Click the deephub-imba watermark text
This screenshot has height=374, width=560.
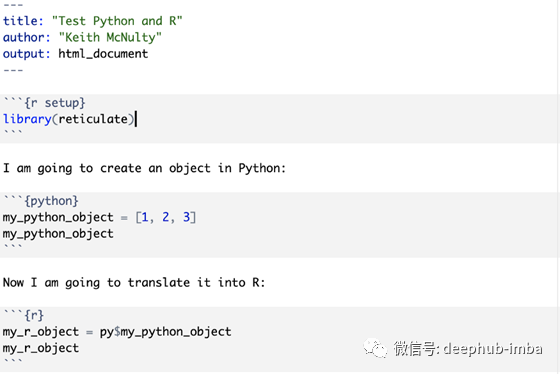point(492,349)
